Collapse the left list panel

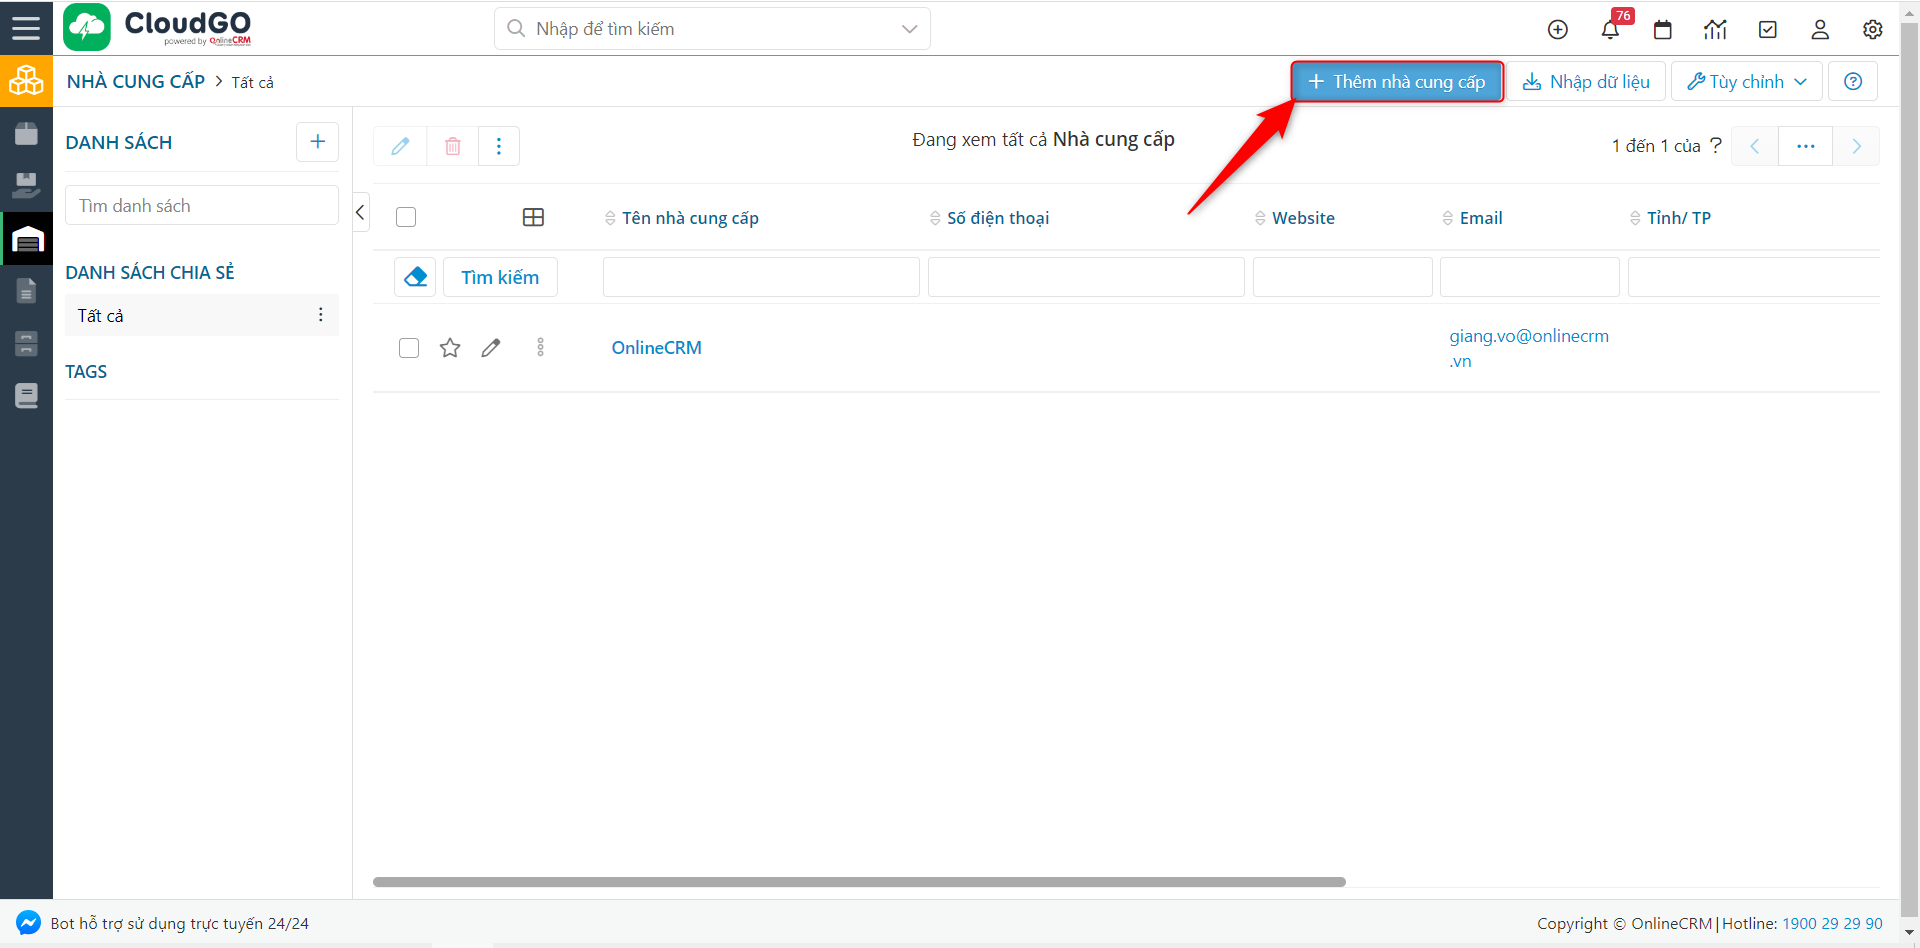coord(361,212)
